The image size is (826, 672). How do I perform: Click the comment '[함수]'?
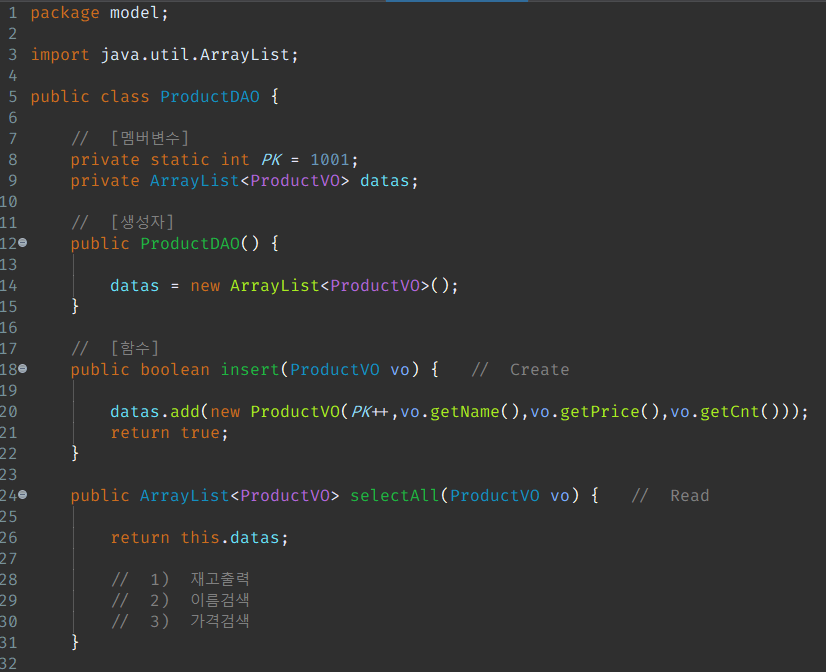135,348
